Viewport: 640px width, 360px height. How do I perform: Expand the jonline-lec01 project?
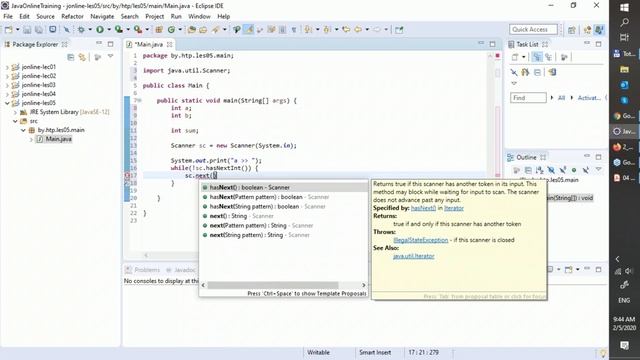tap(7, 67)
